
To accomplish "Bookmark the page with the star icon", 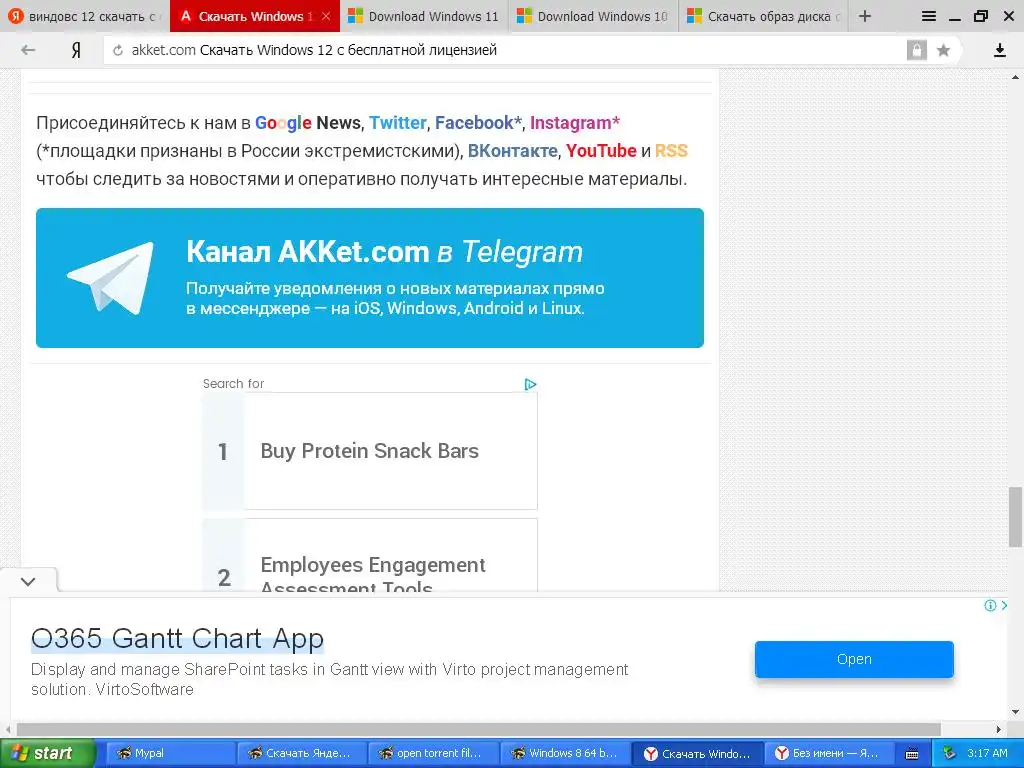I will (x=943, y=50).
